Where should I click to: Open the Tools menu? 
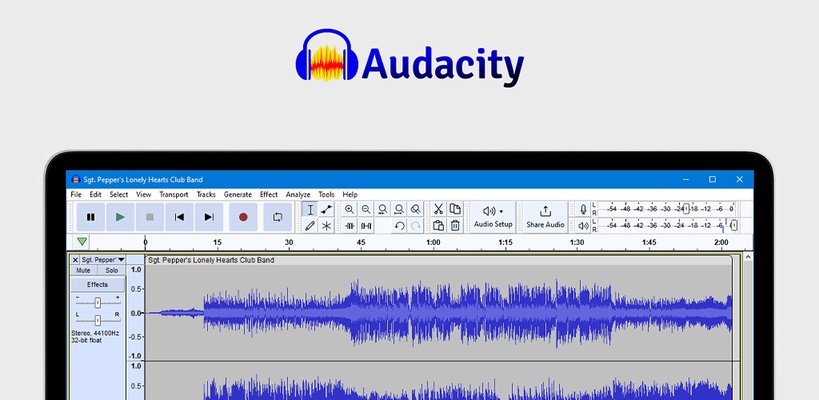(x=326, y=194)
